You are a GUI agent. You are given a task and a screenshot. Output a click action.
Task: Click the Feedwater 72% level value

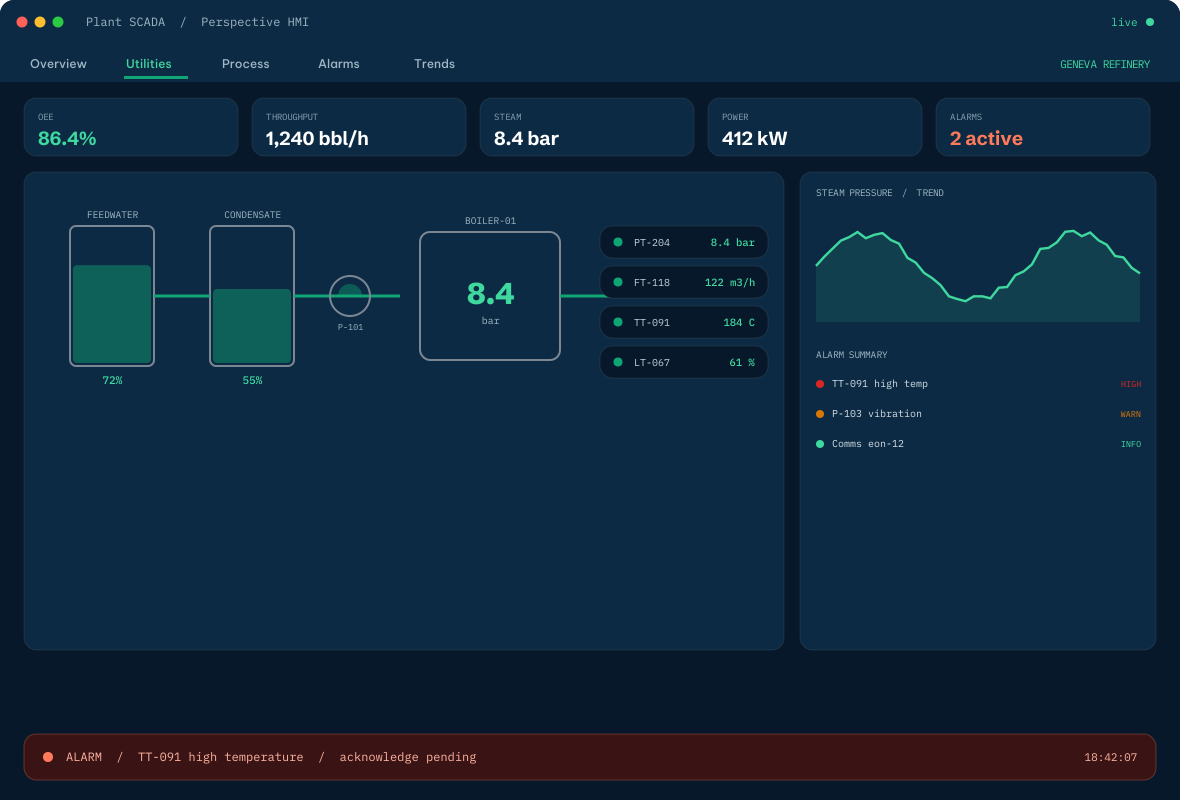pyautogui.click(x=112, y=381)
